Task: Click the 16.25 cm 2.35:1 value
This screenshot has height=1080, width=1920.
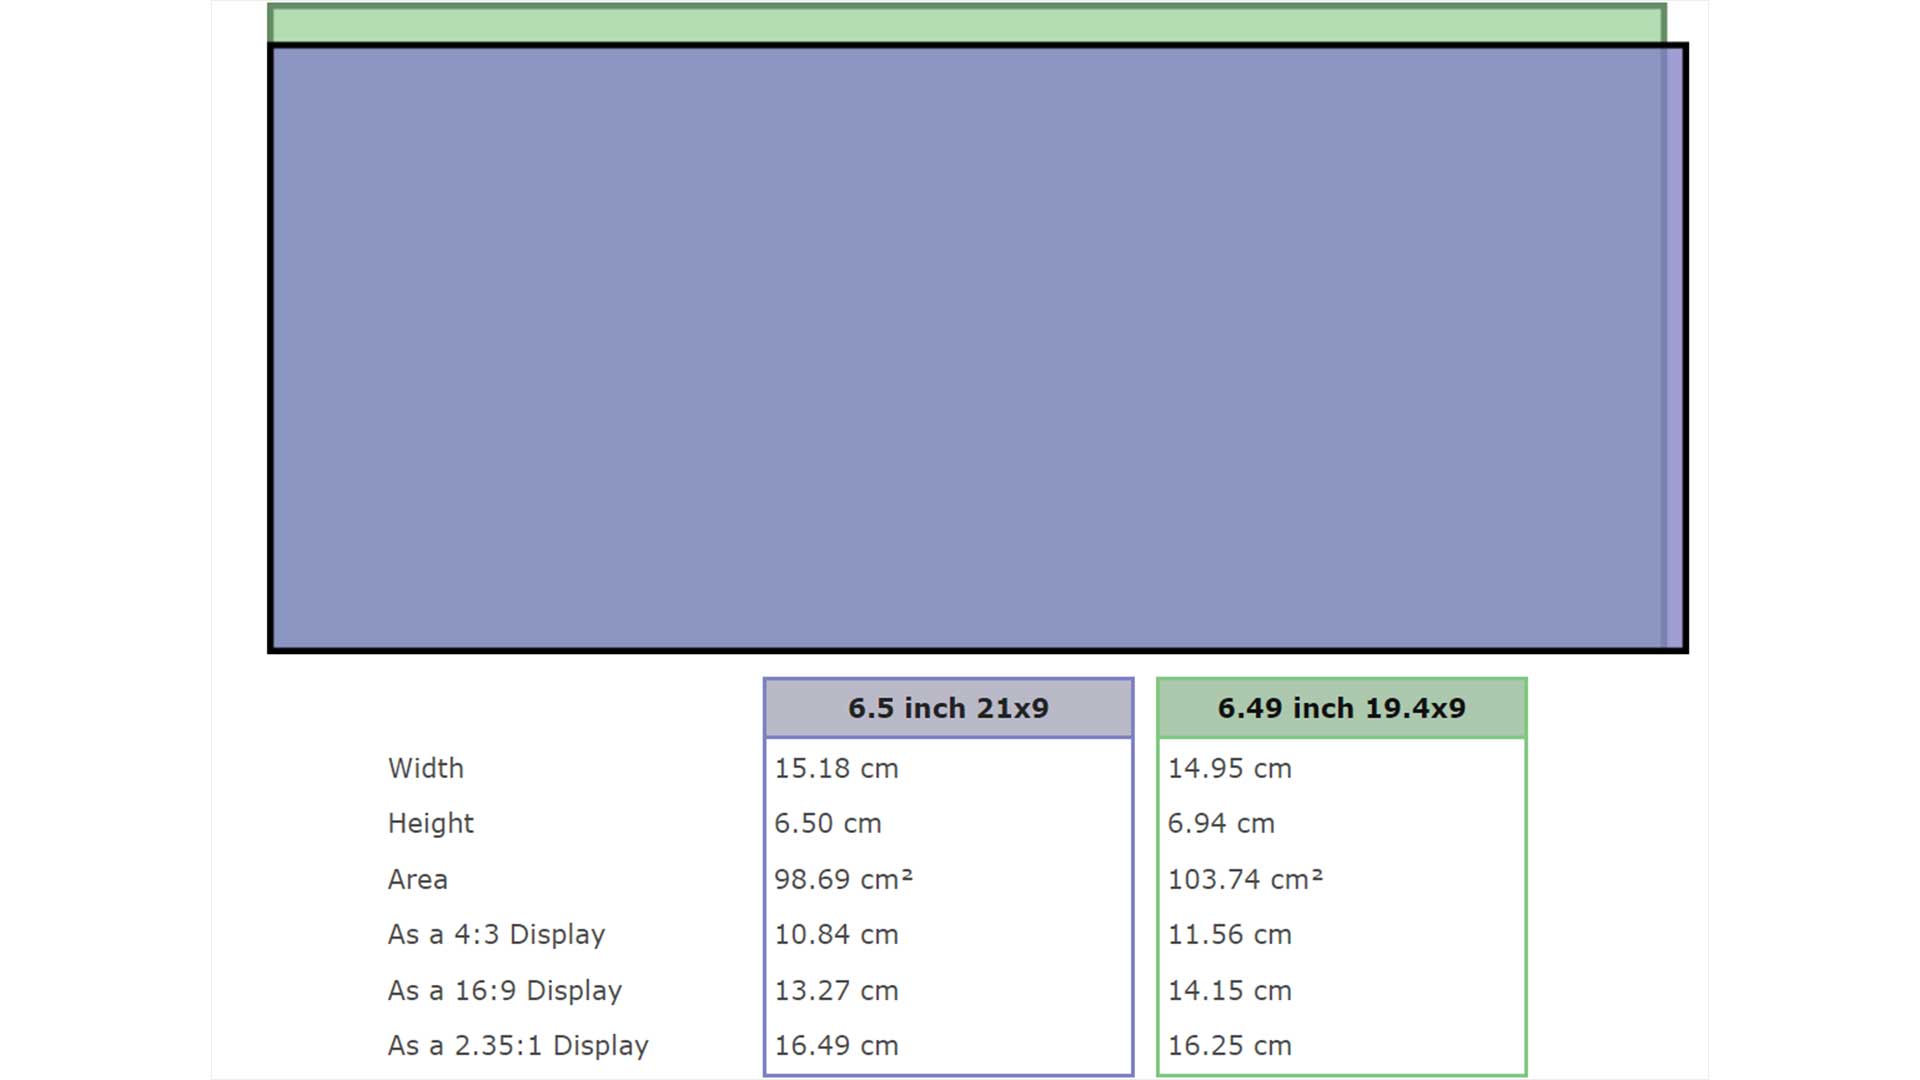Action: [x=1230, y=1045]
